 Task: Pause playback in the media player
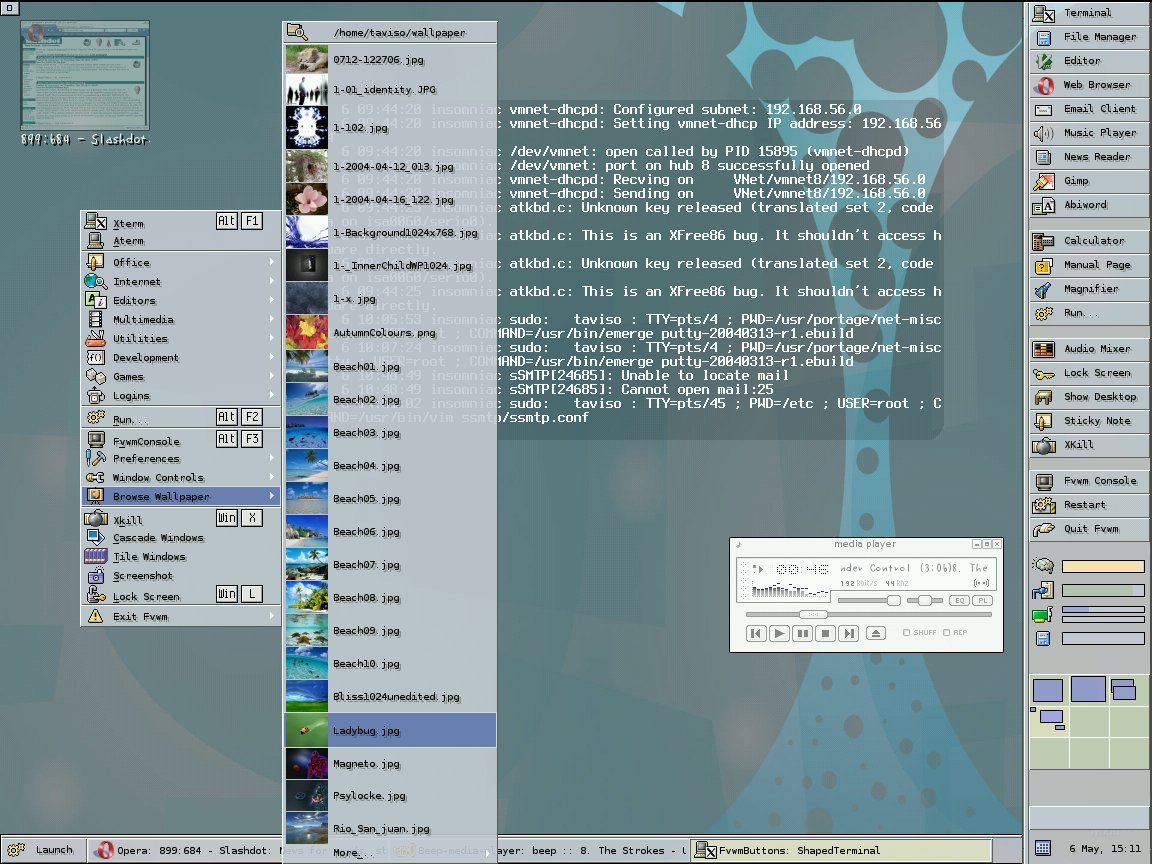point(802,633)
